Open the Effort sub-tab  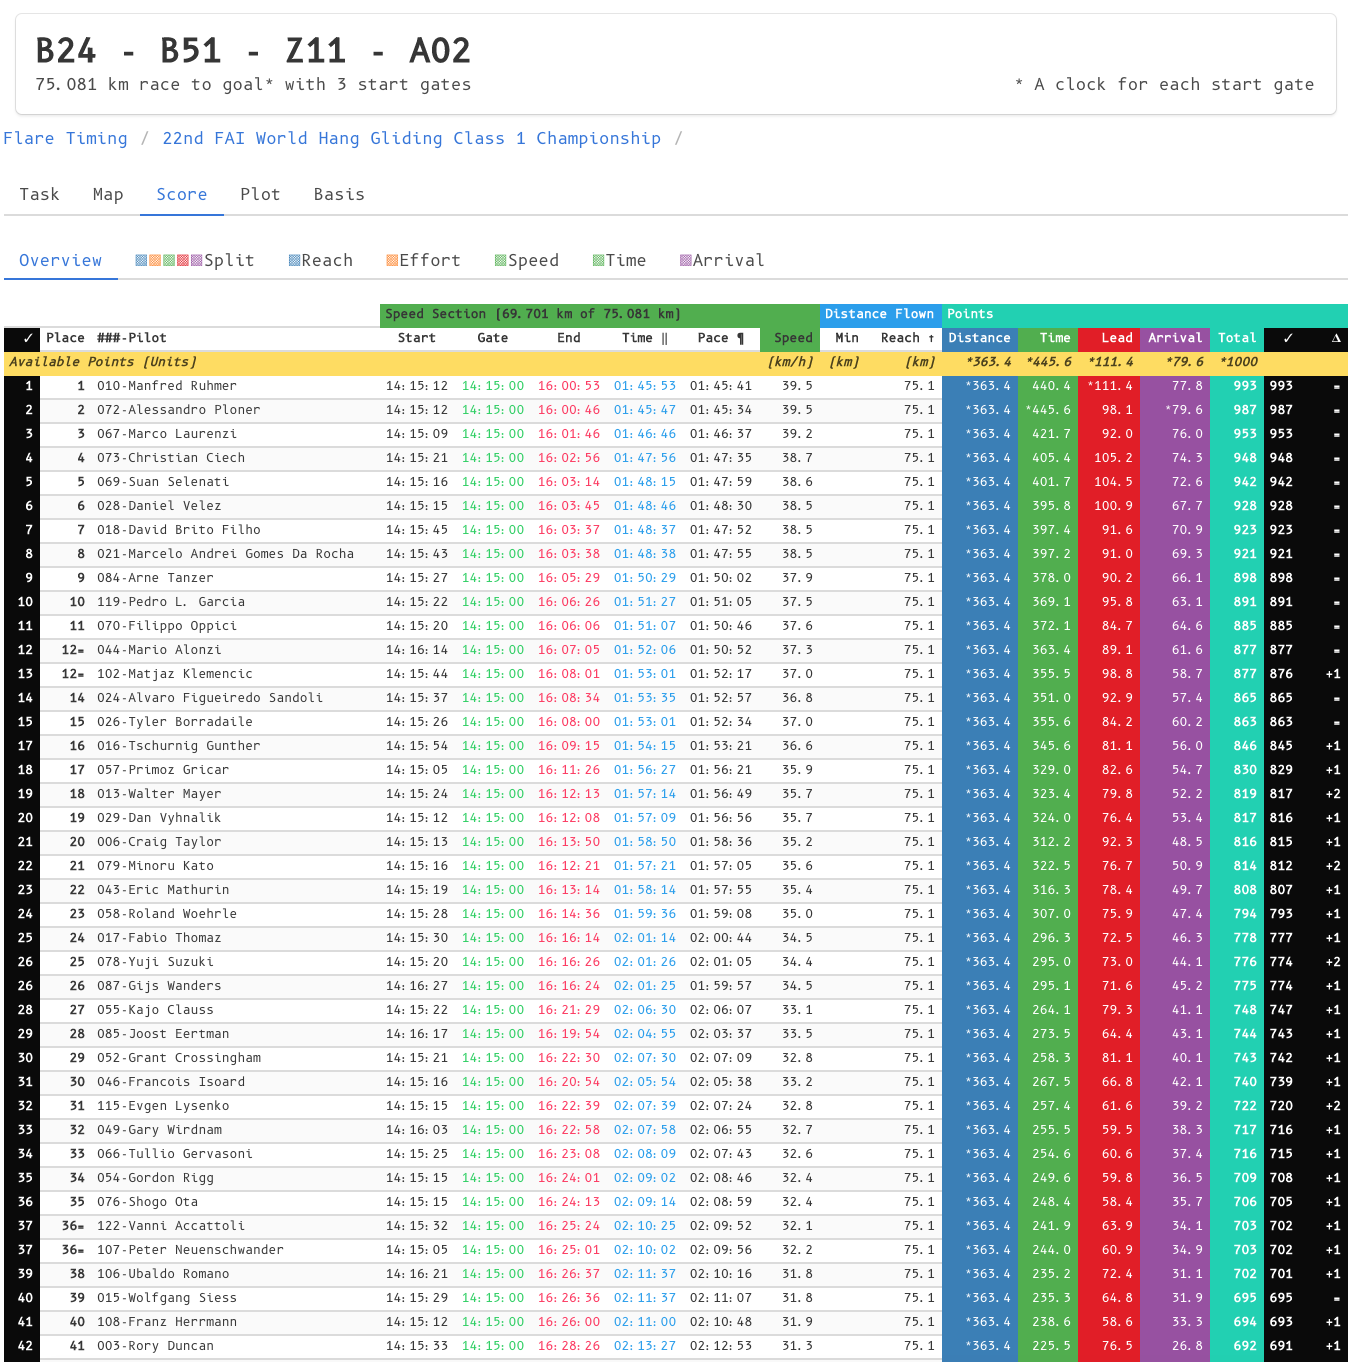(x=423, y=260)
